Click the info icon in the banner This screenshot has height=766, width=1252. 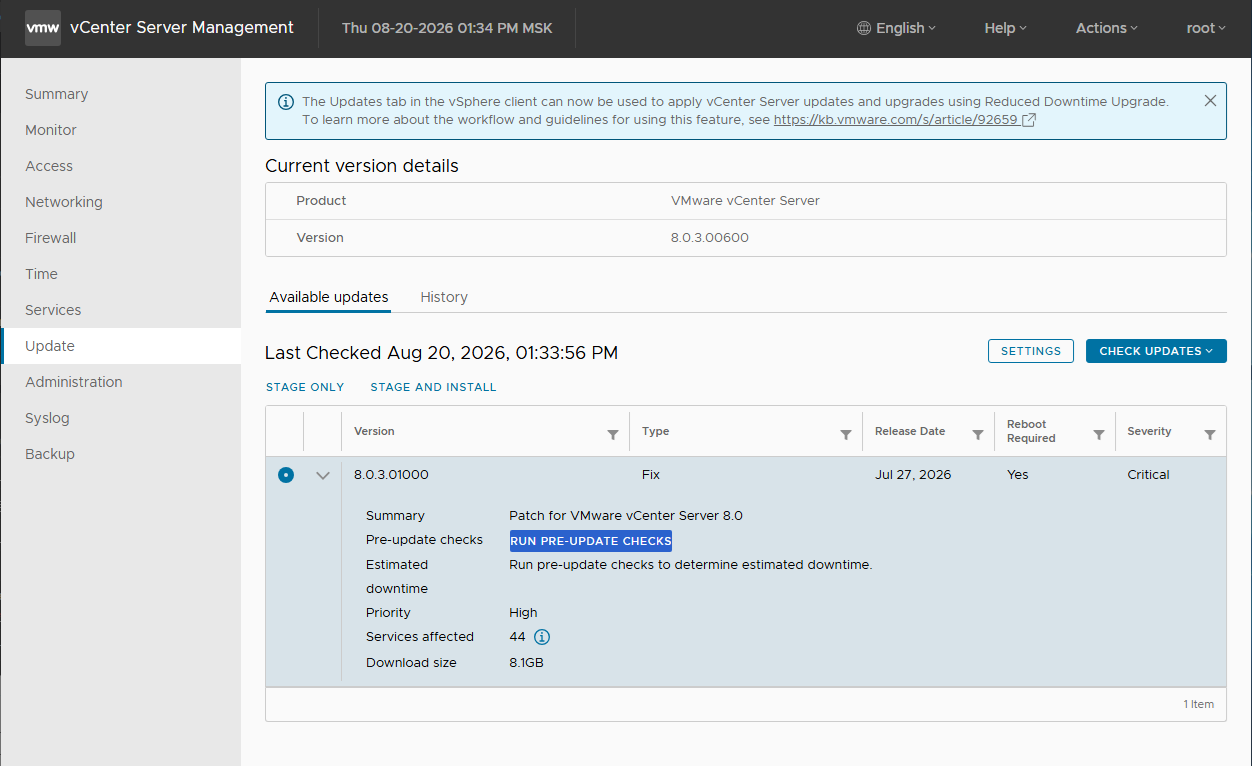click(286, 102)
